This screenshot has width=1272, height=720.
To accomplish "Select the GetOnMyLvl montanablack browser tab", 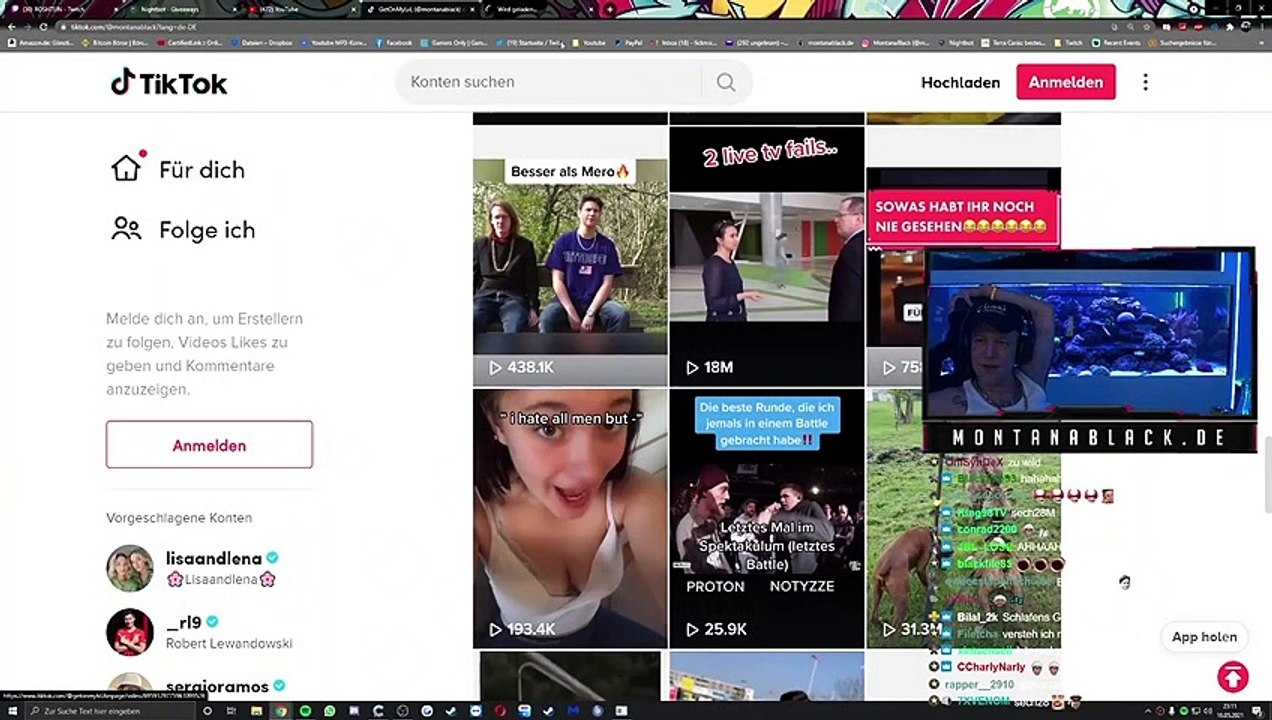I will pos(420,9).
